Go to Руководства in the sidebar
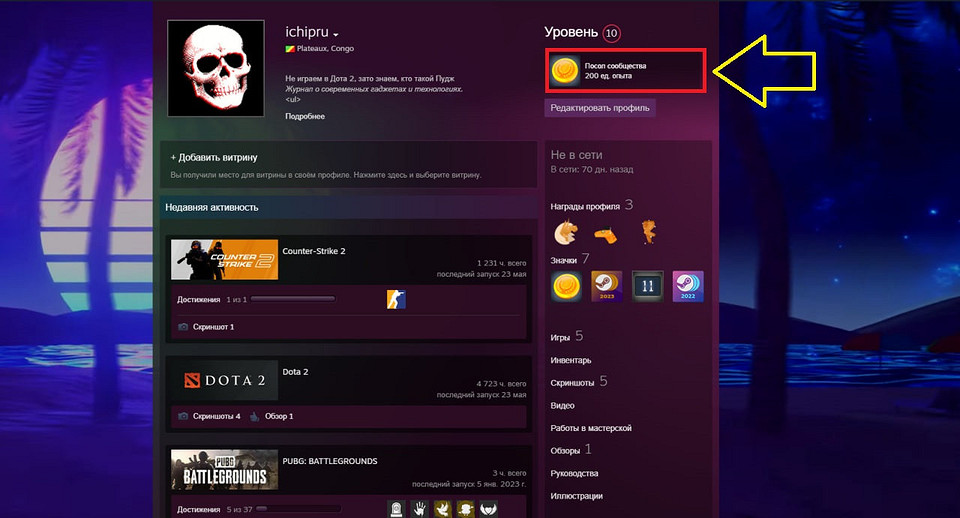Image resolution: width=960 pixels, height=518 pixels. (x=574, y=473)
